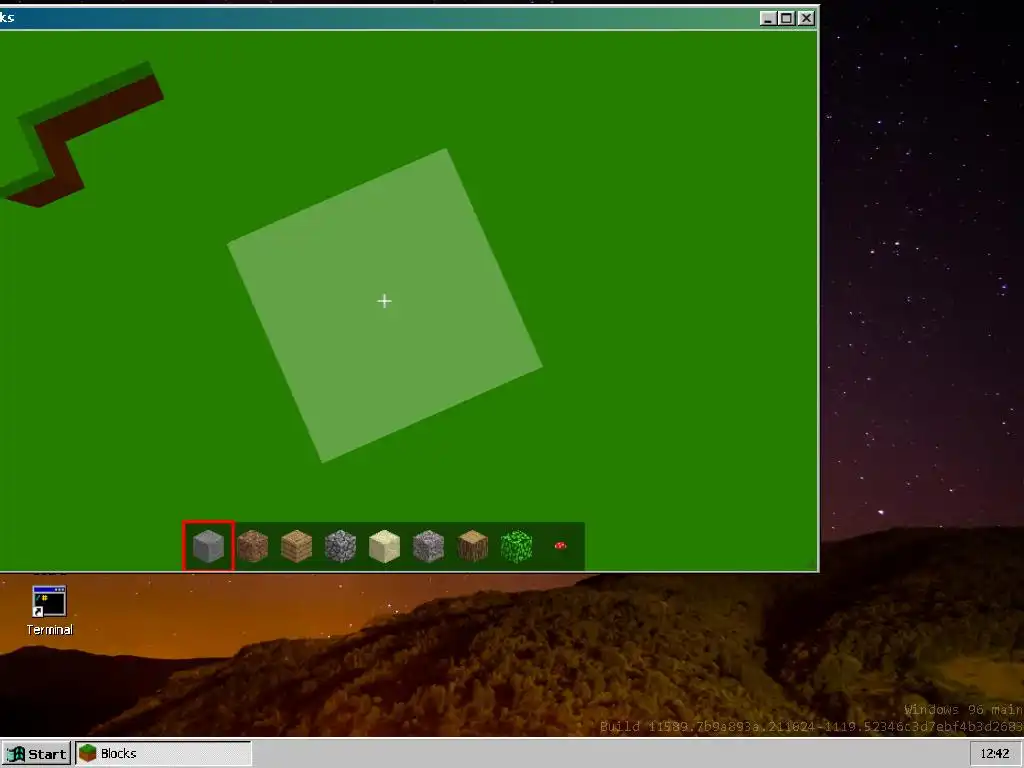Click the Blocks taskbar button
This screenshot has width=1024, height=768.
pyautogui.click(x=163, y=754)
